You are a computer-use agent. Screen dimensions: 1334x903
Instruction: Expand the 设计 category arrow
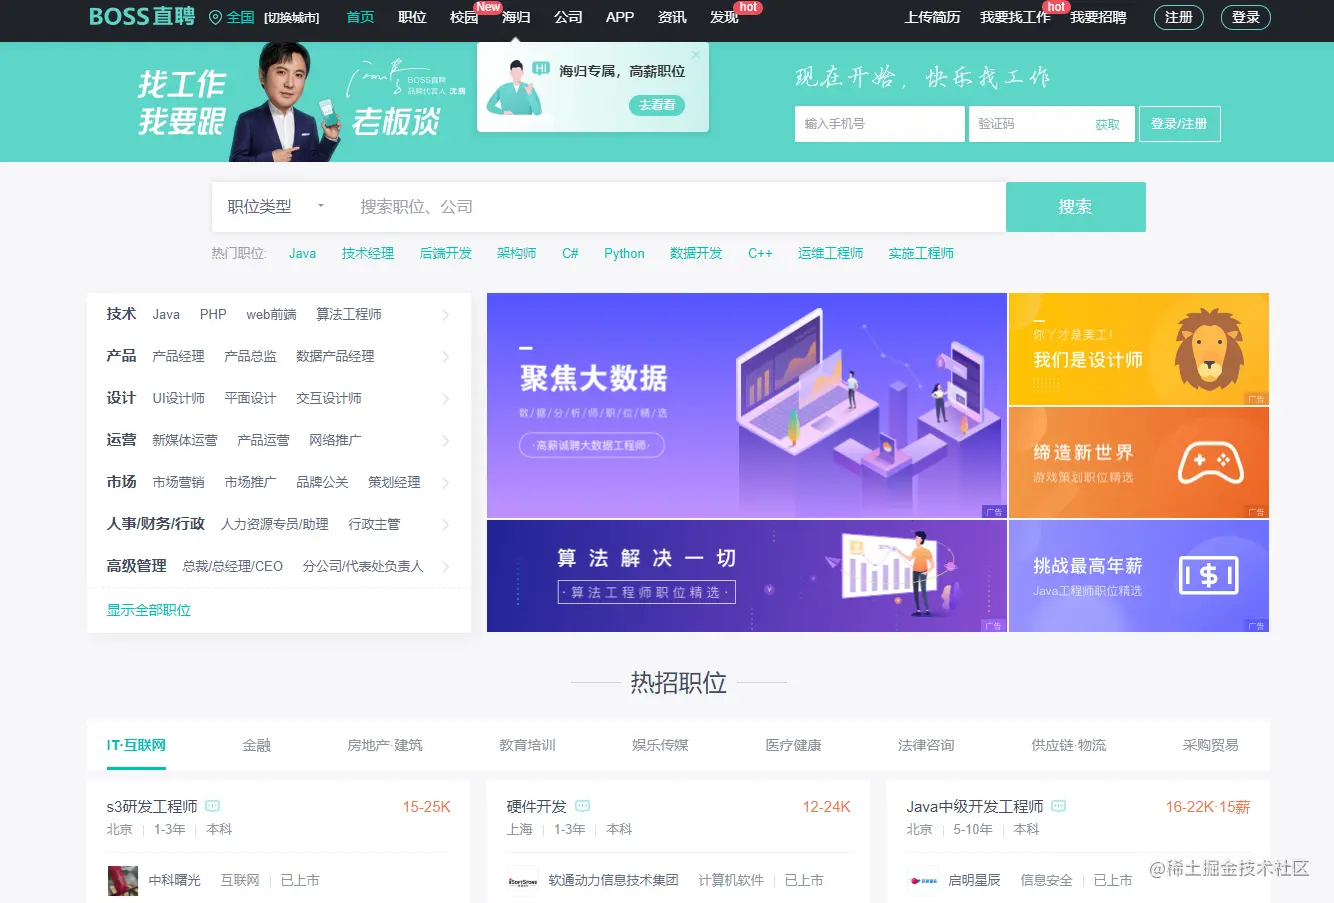[x=446, y=399]
